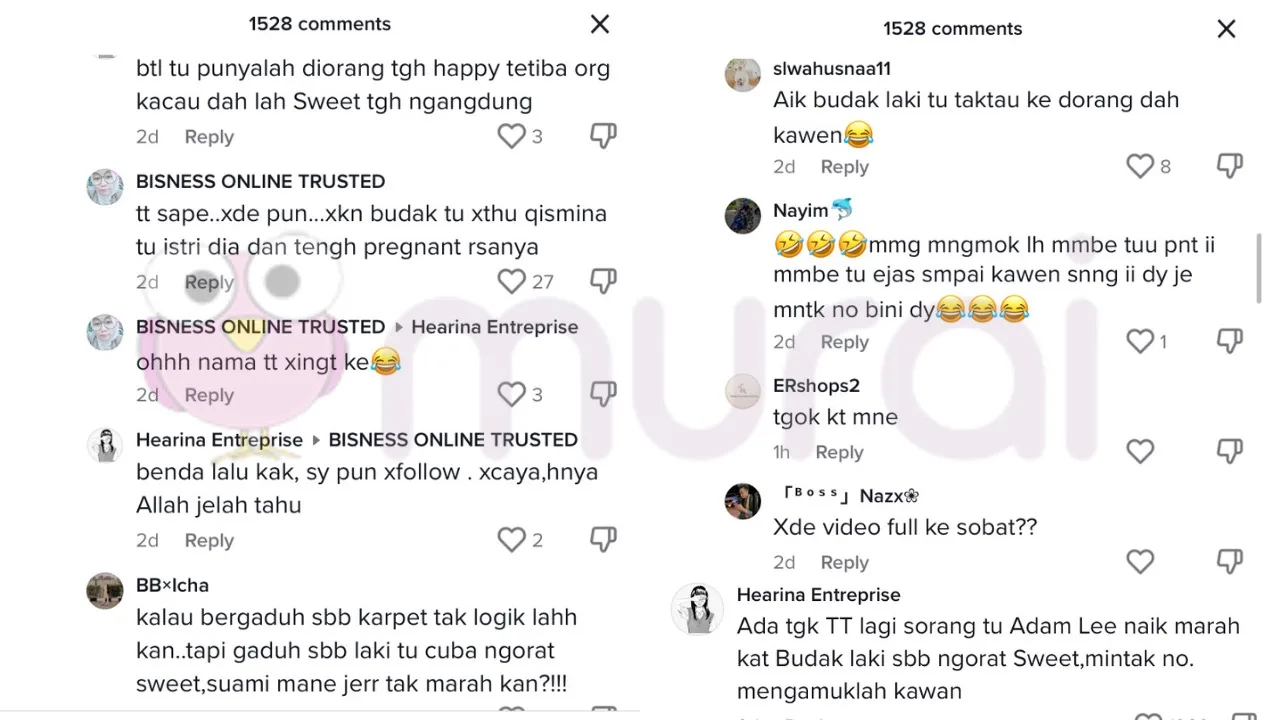The width and height of the screenshot is (1280, 720).
Task: Reply to Nayim's comment
Action: [845, 343]
